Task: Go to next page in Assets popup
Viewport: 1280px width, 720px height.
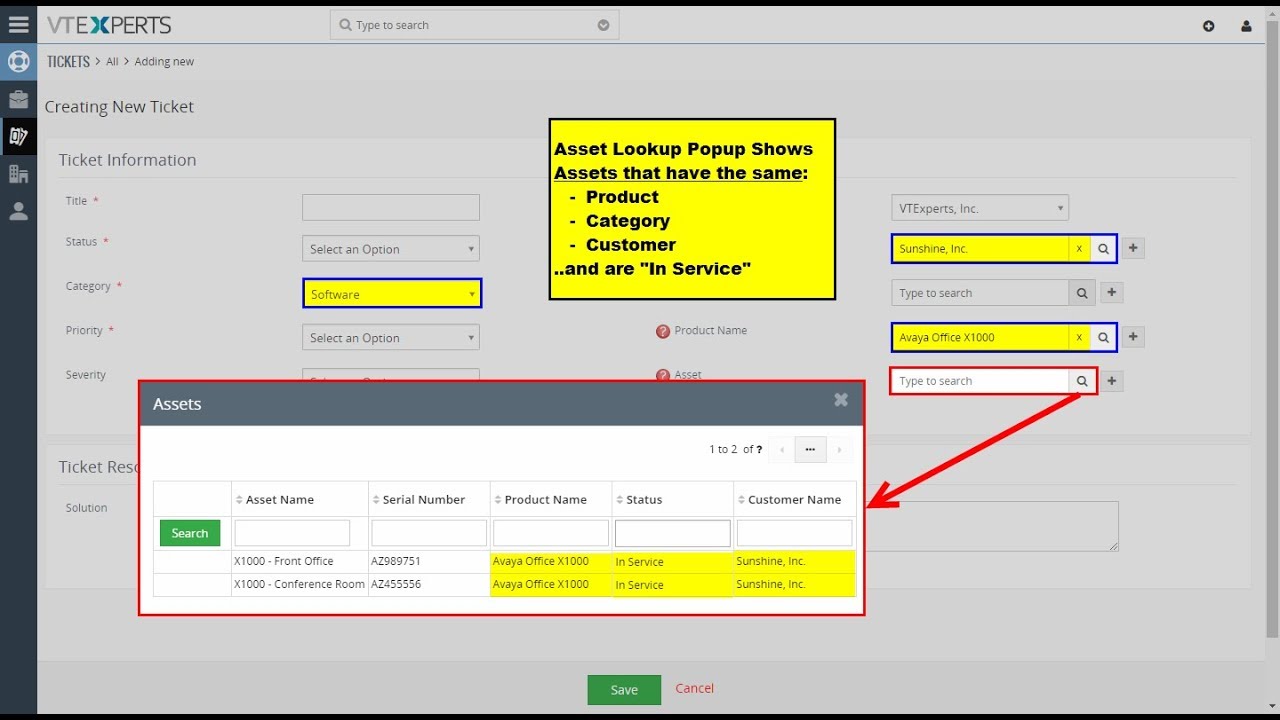Action: pyautogui.click(x=839, y=450)
